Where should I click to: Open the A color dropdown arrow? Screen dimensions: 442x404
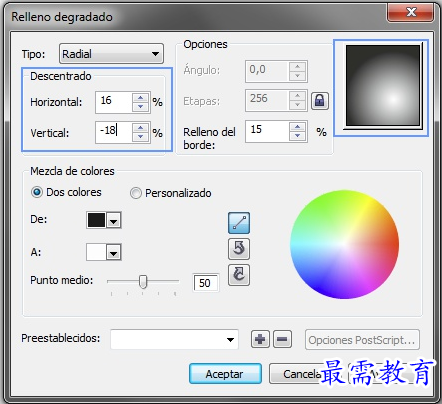[114, 252]
